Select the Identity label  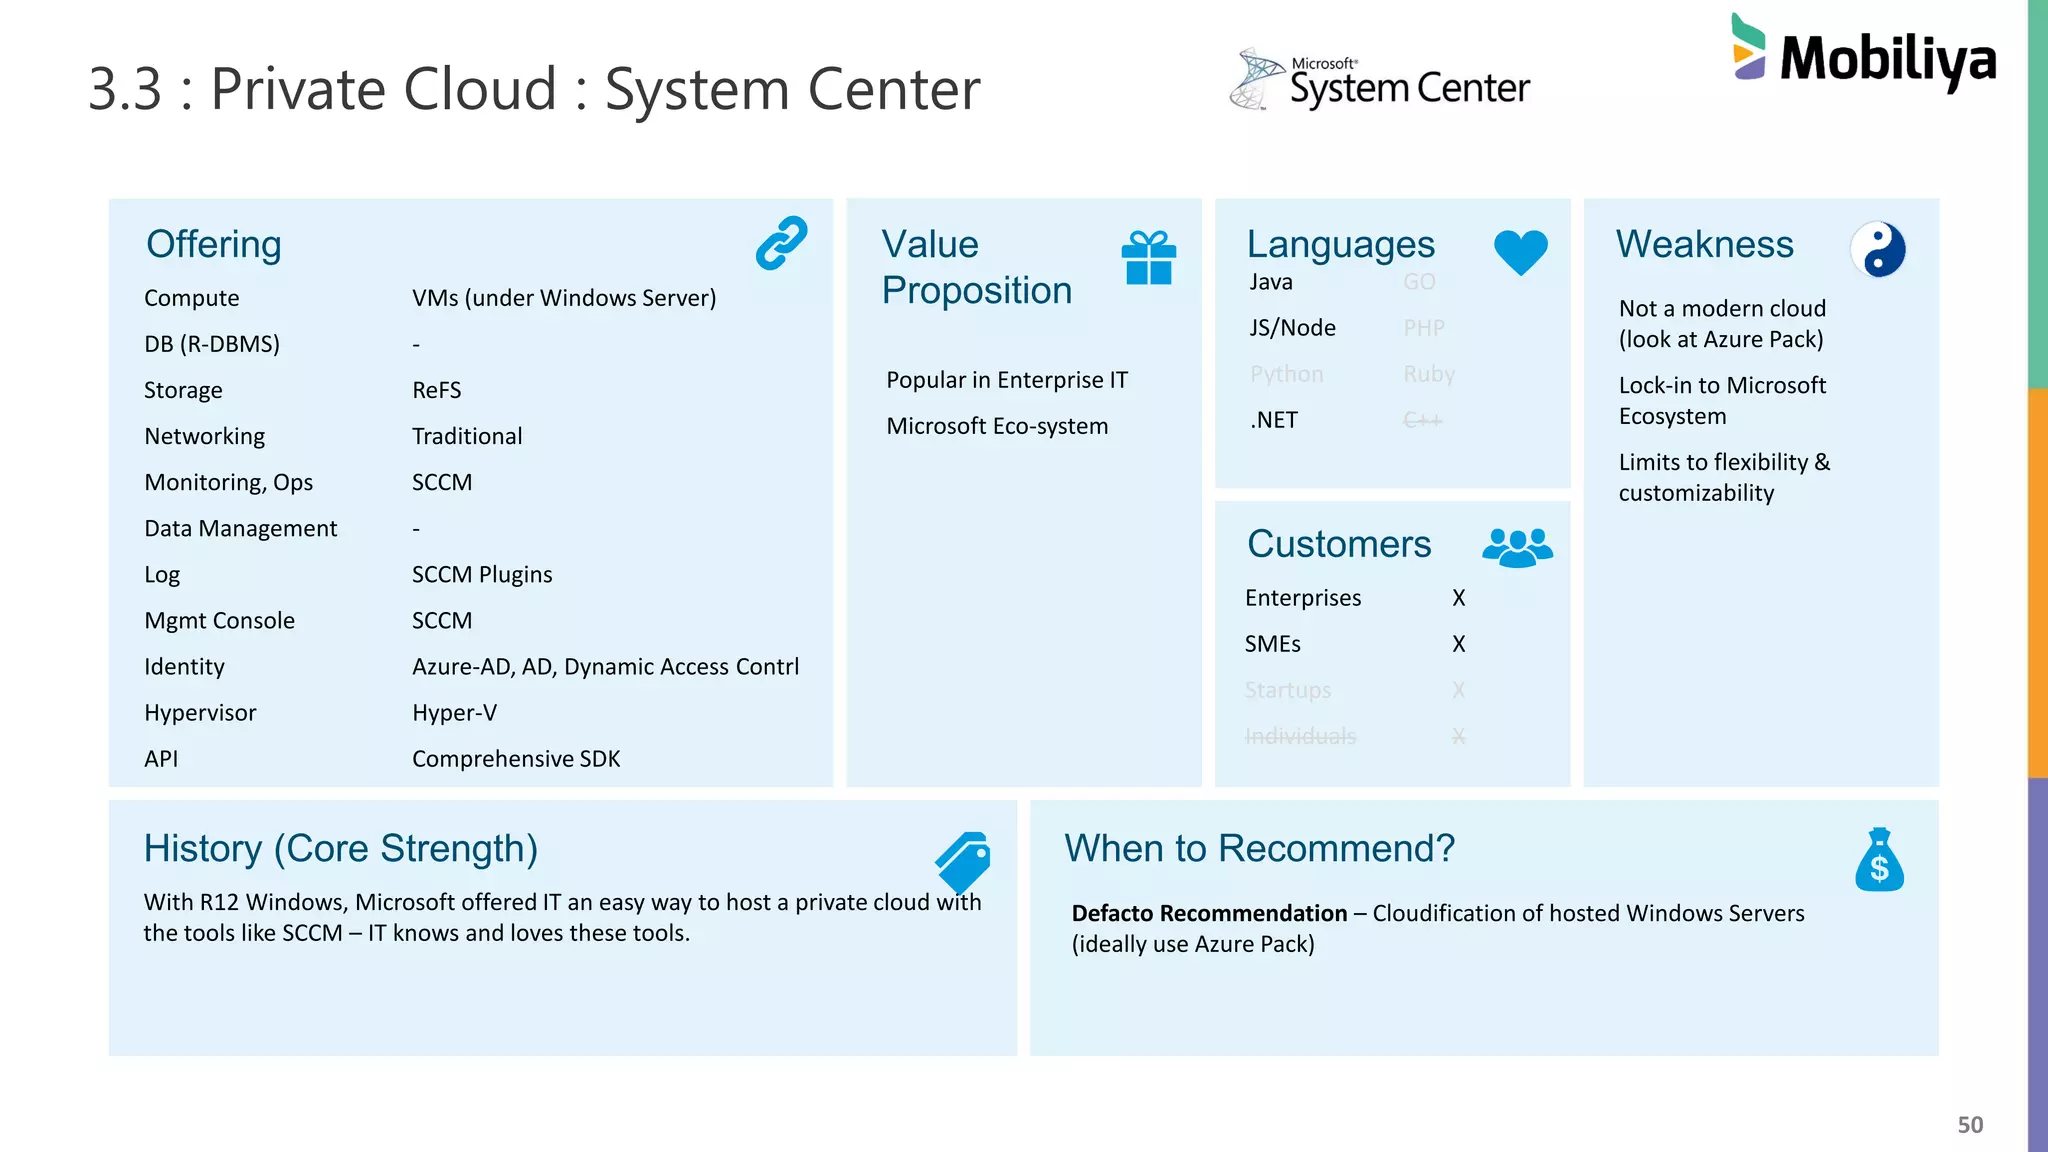click(184, 667)
